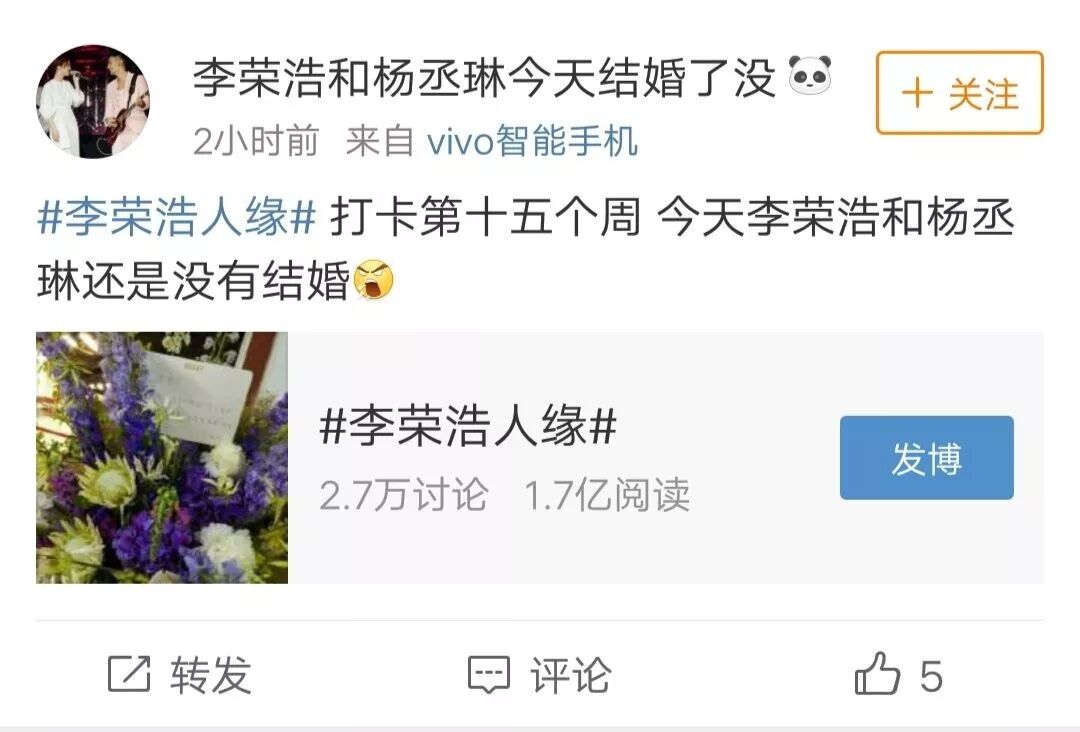This screenshot has height=732, width=1080.
Task: Open the user's round profile avatar
Action: click(93, 102)
